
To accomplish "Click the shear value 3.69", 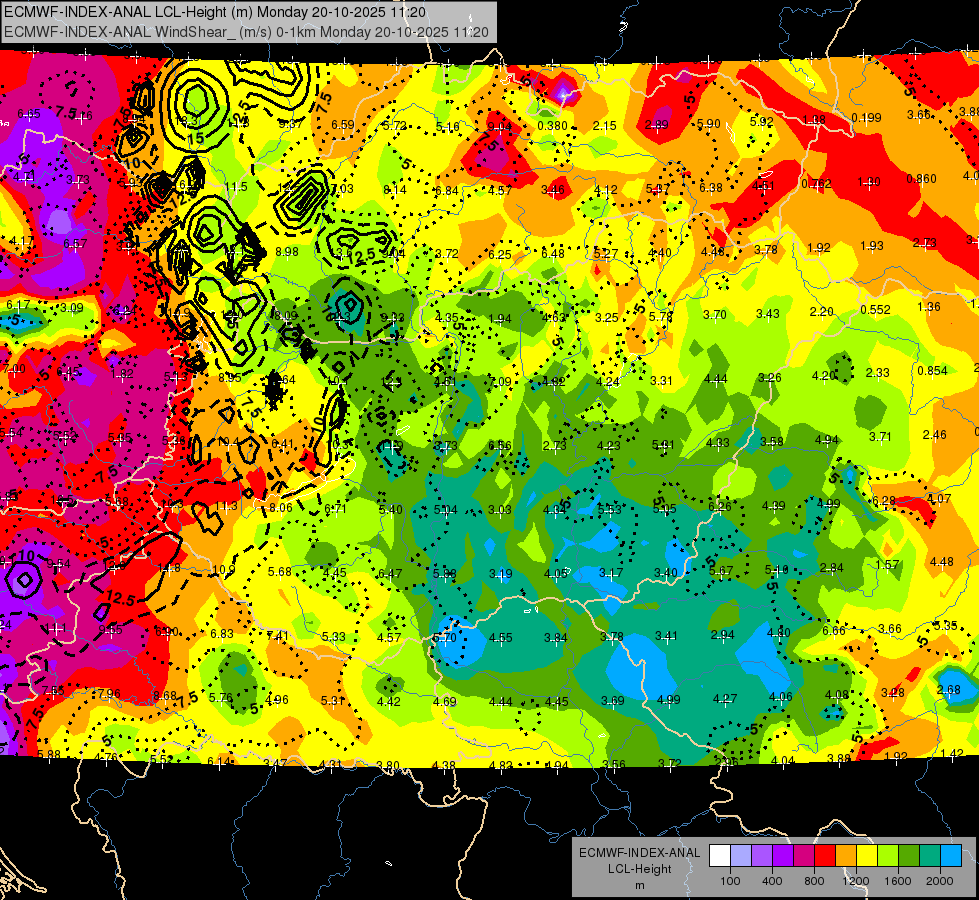I will 612,701.
